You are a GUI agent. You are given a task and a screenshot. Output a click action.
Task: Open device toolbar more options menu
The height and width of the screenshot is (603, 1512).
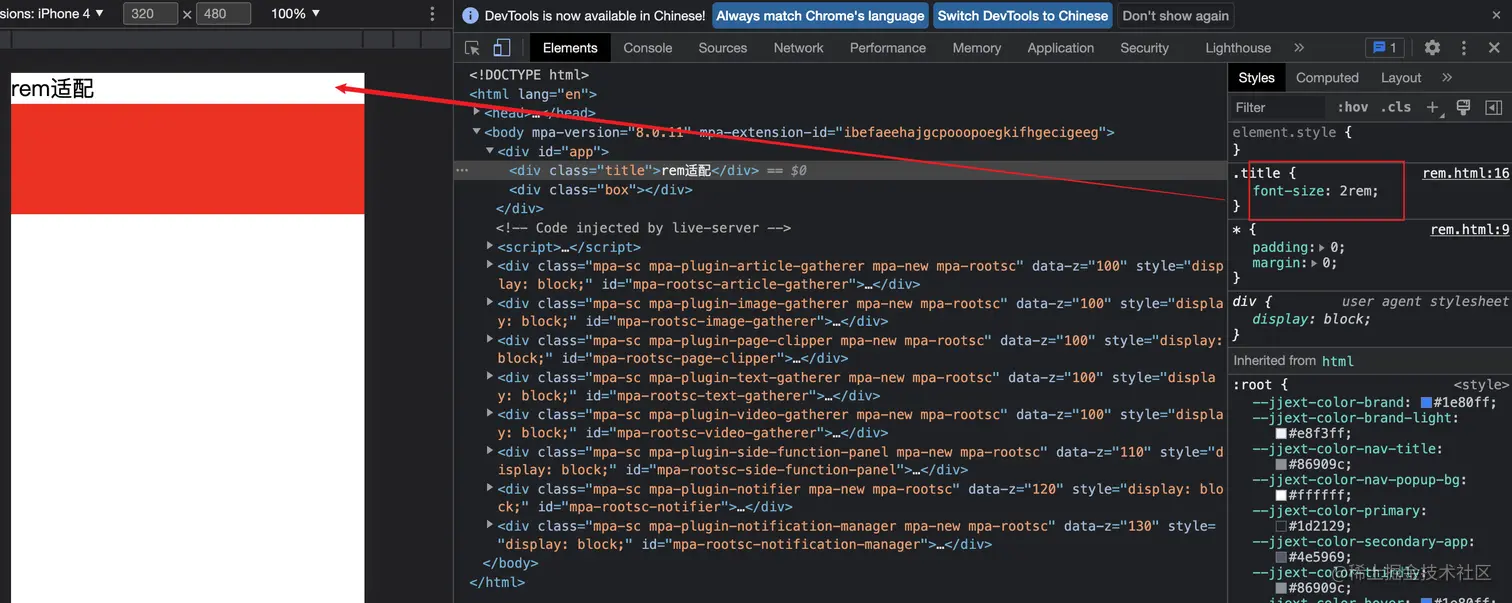pos(432,14)
